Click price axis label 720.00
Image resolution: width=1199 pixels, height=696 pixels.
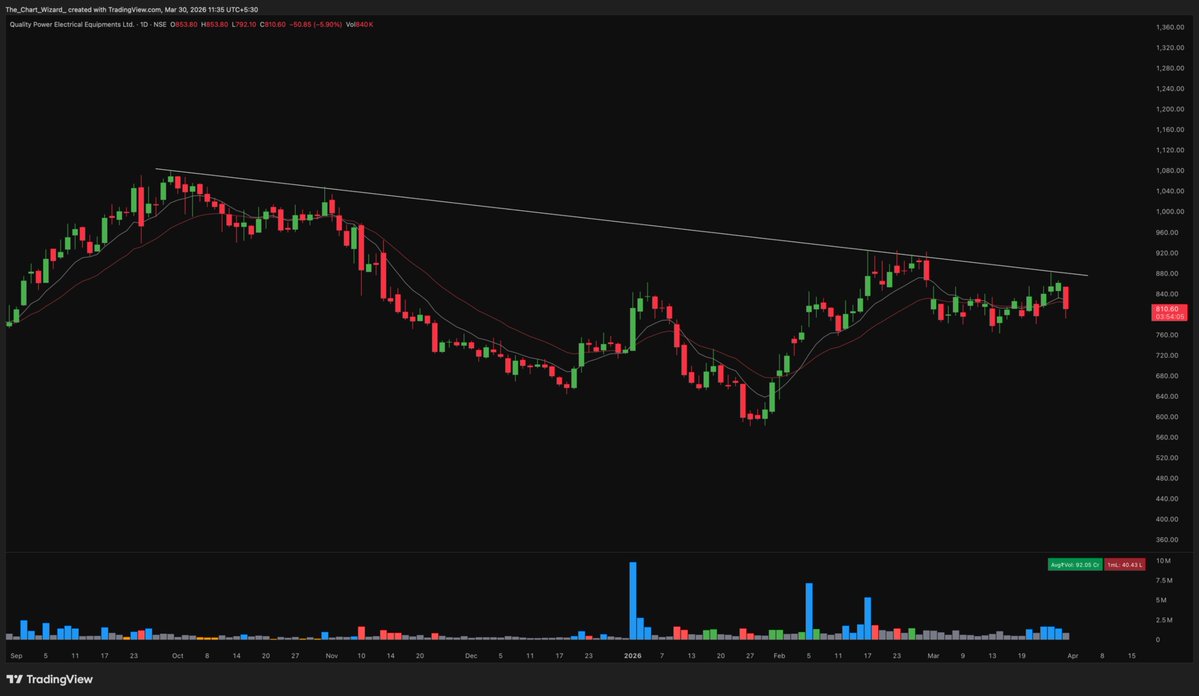point(1167,356)
